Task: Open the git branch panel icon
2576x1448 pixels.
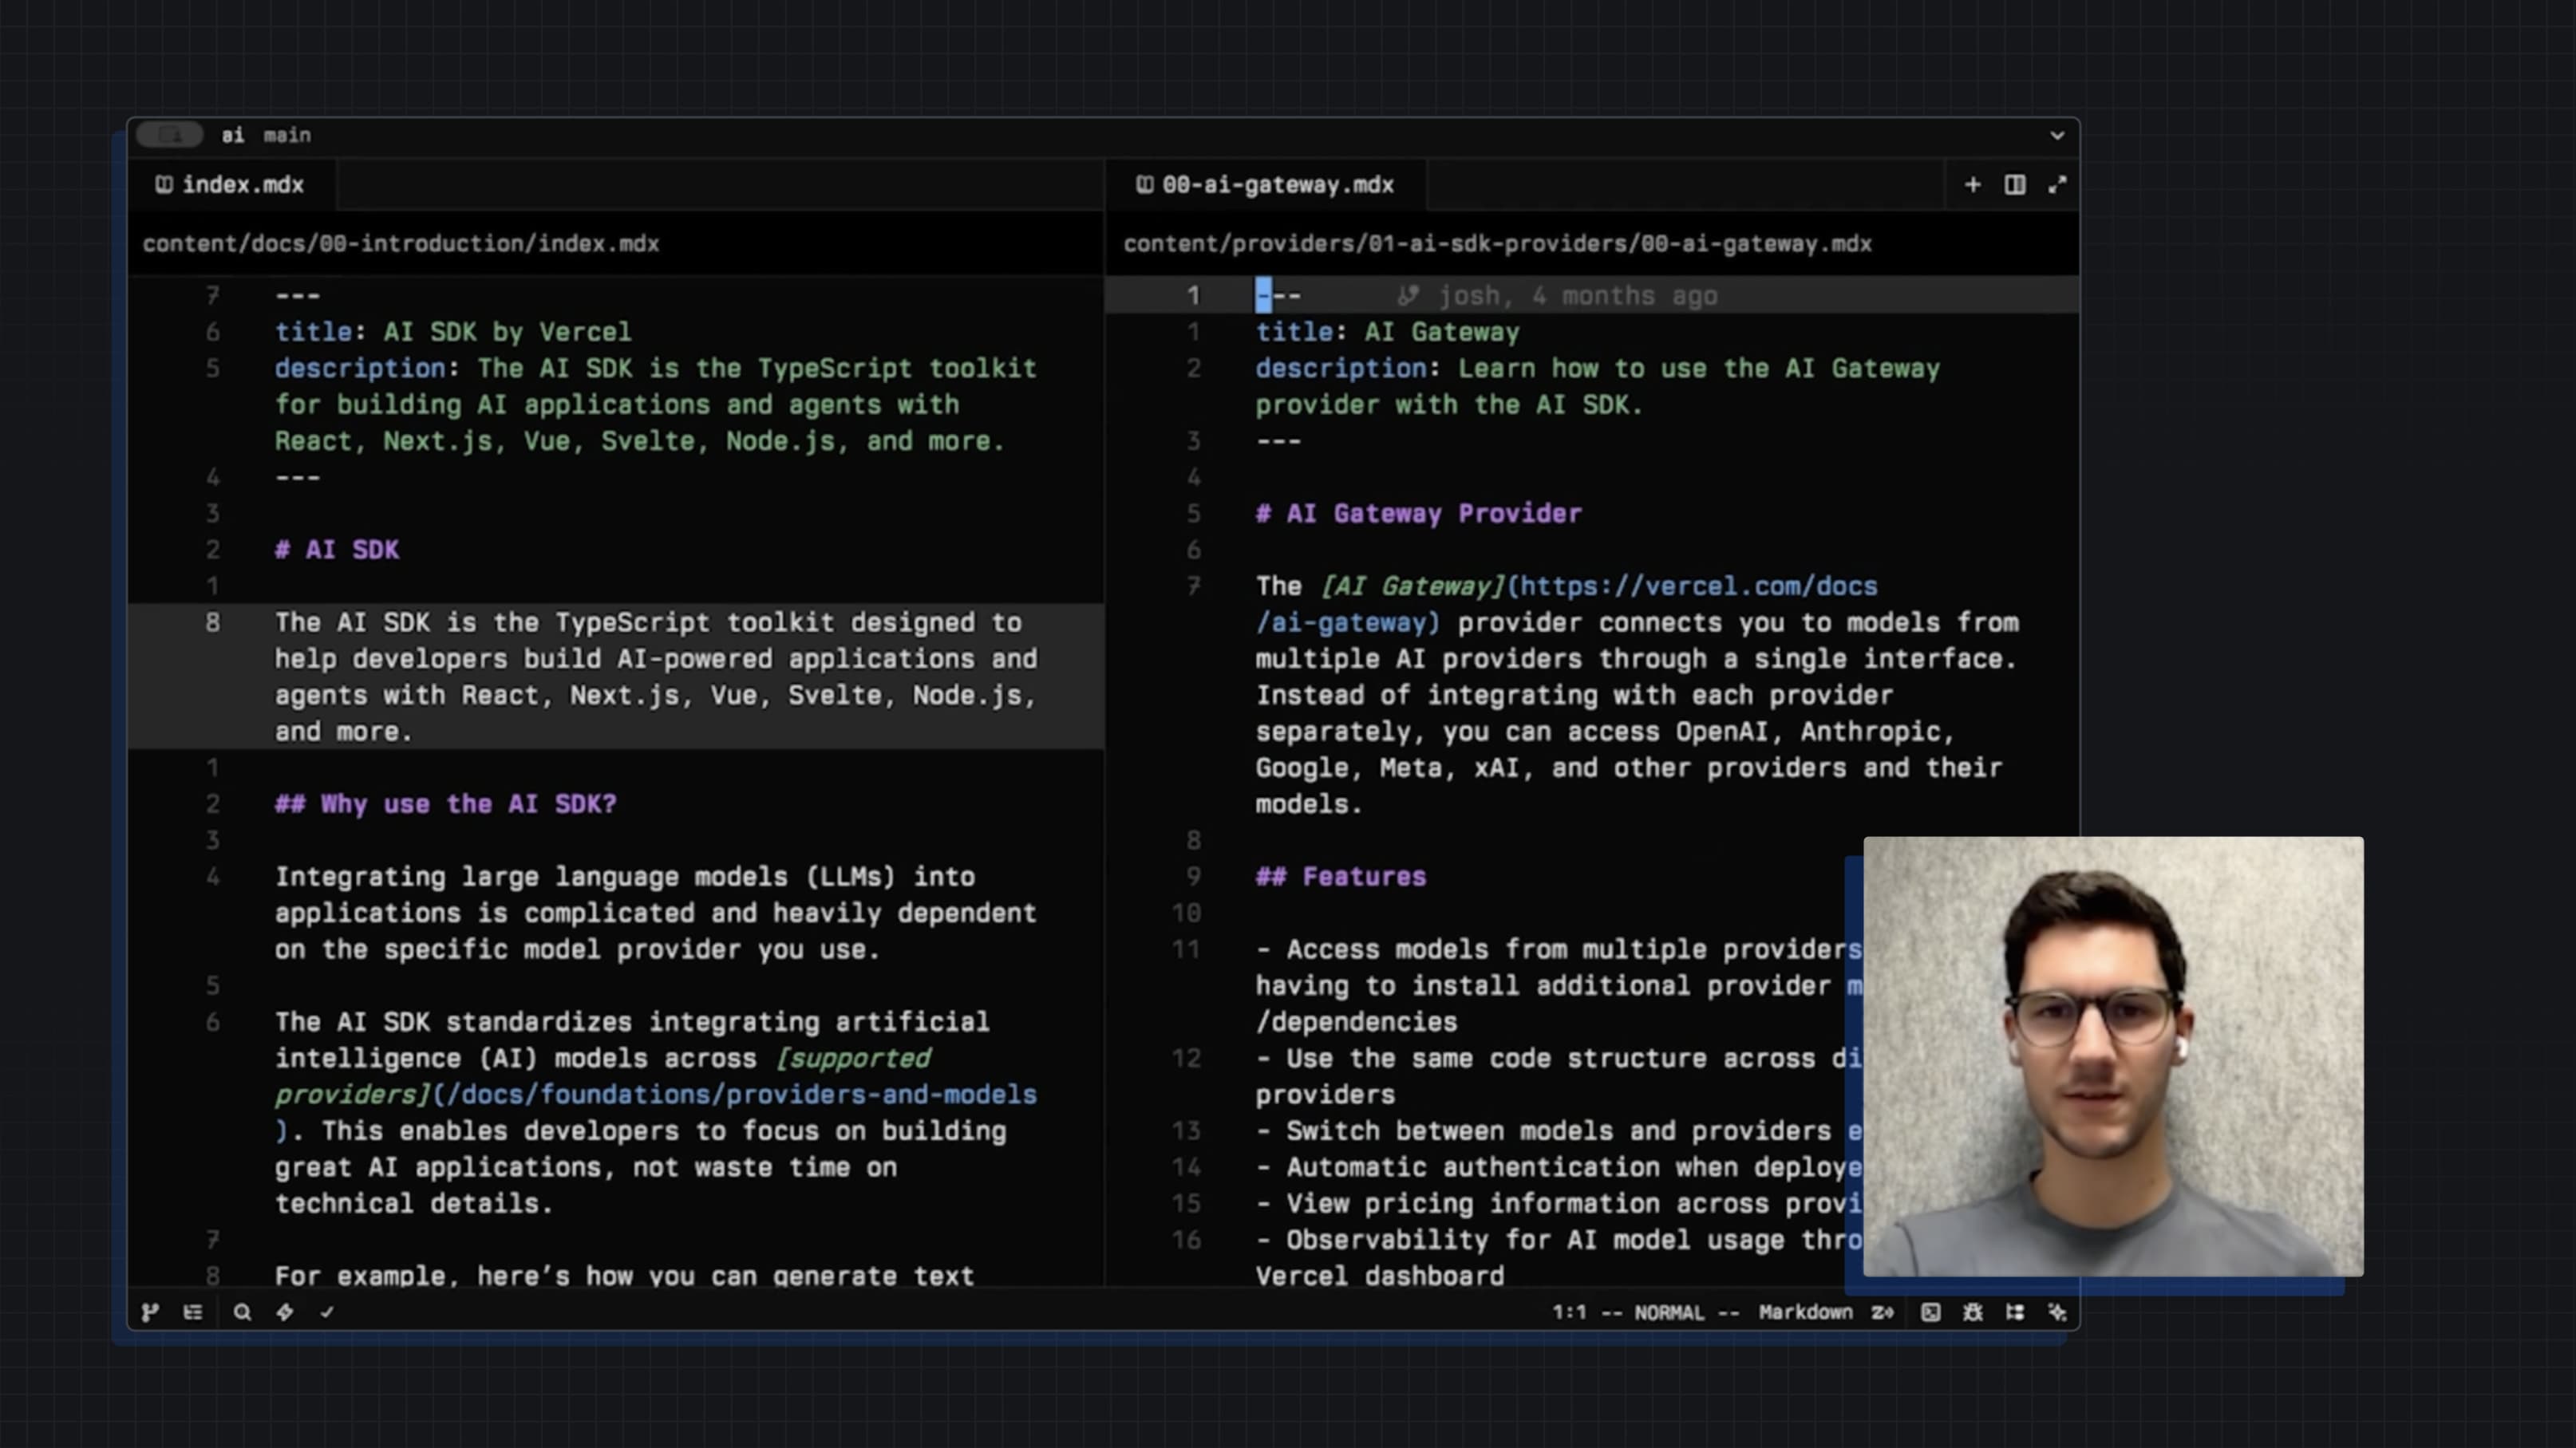Action: [x=150, y=1312]
